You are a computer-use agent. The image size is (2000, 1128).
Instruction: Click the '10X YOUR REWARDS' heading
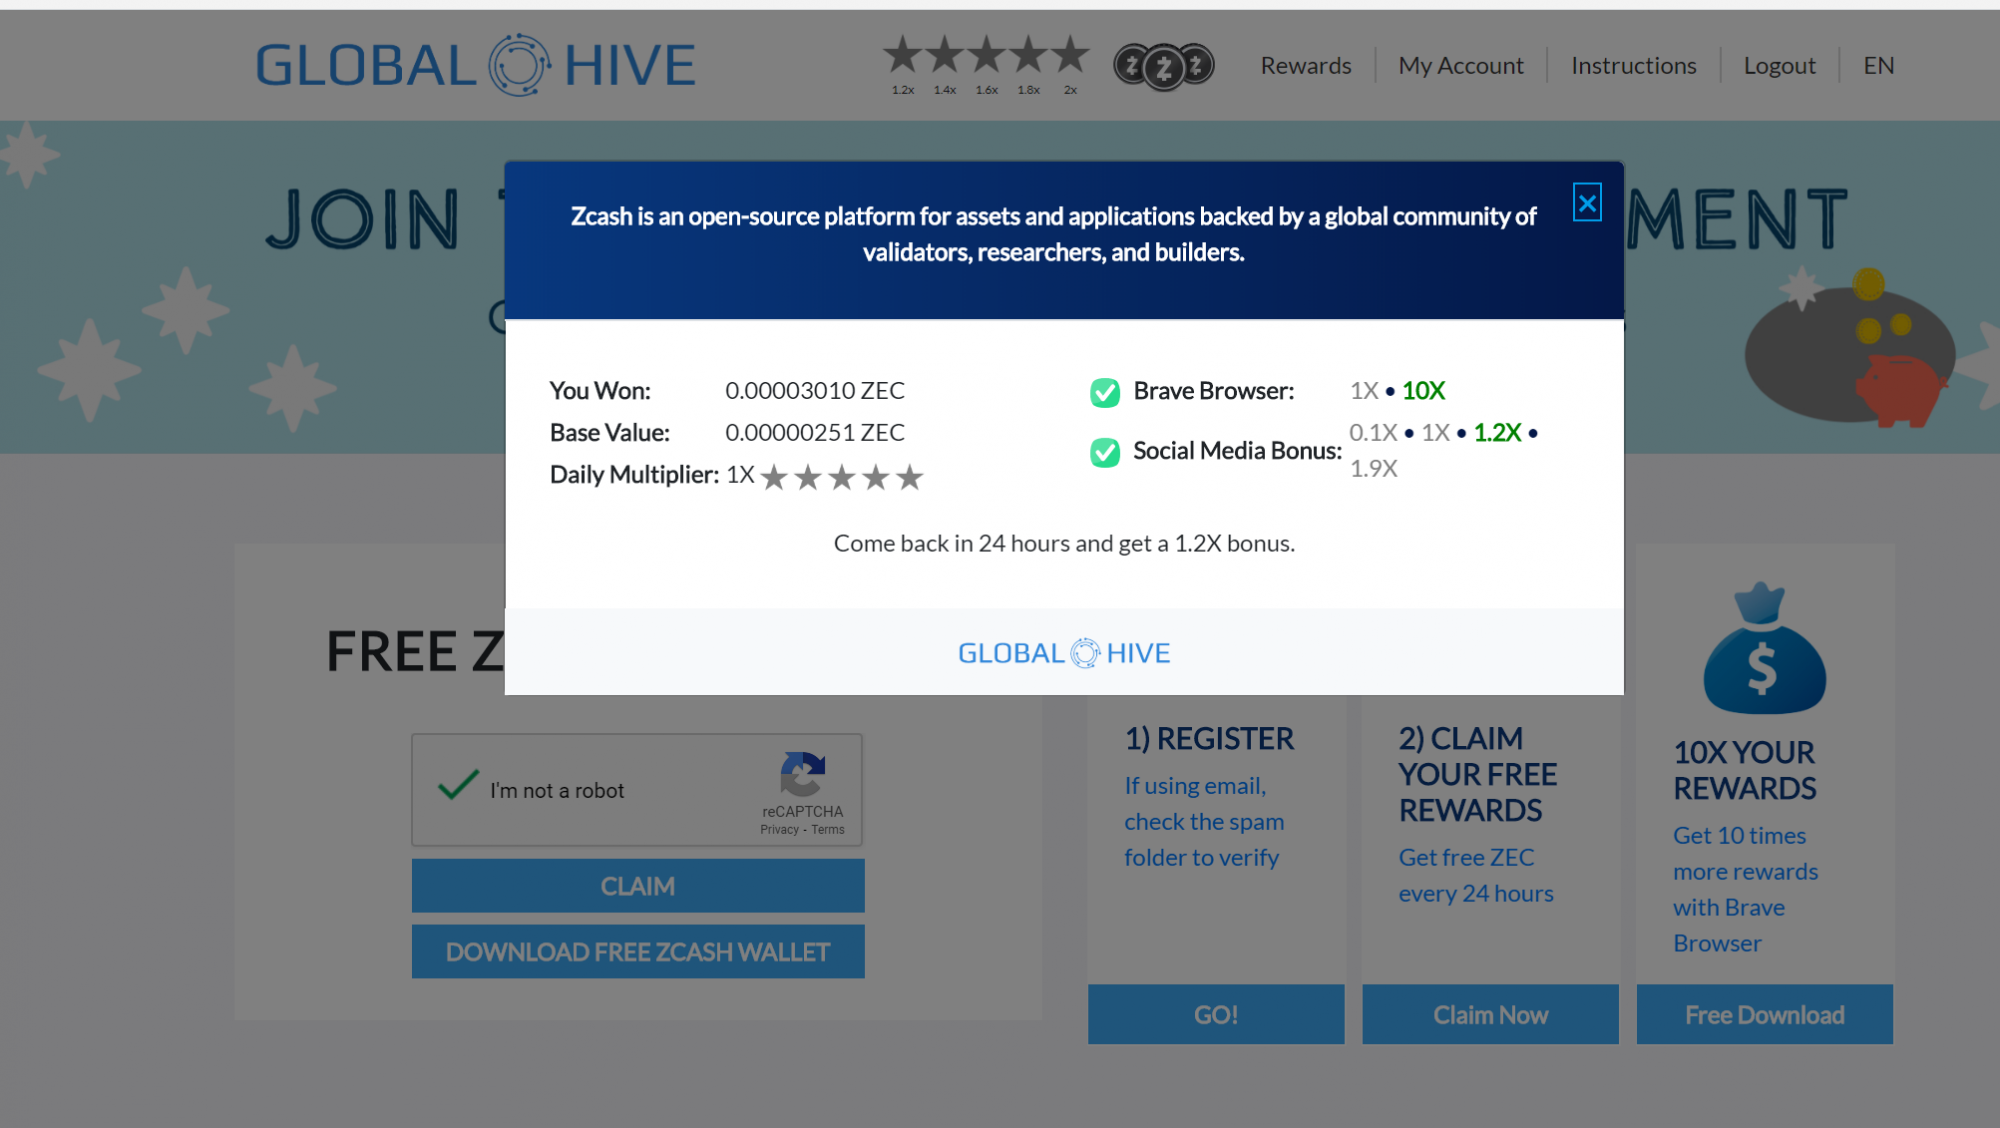tap(1745, 771)
